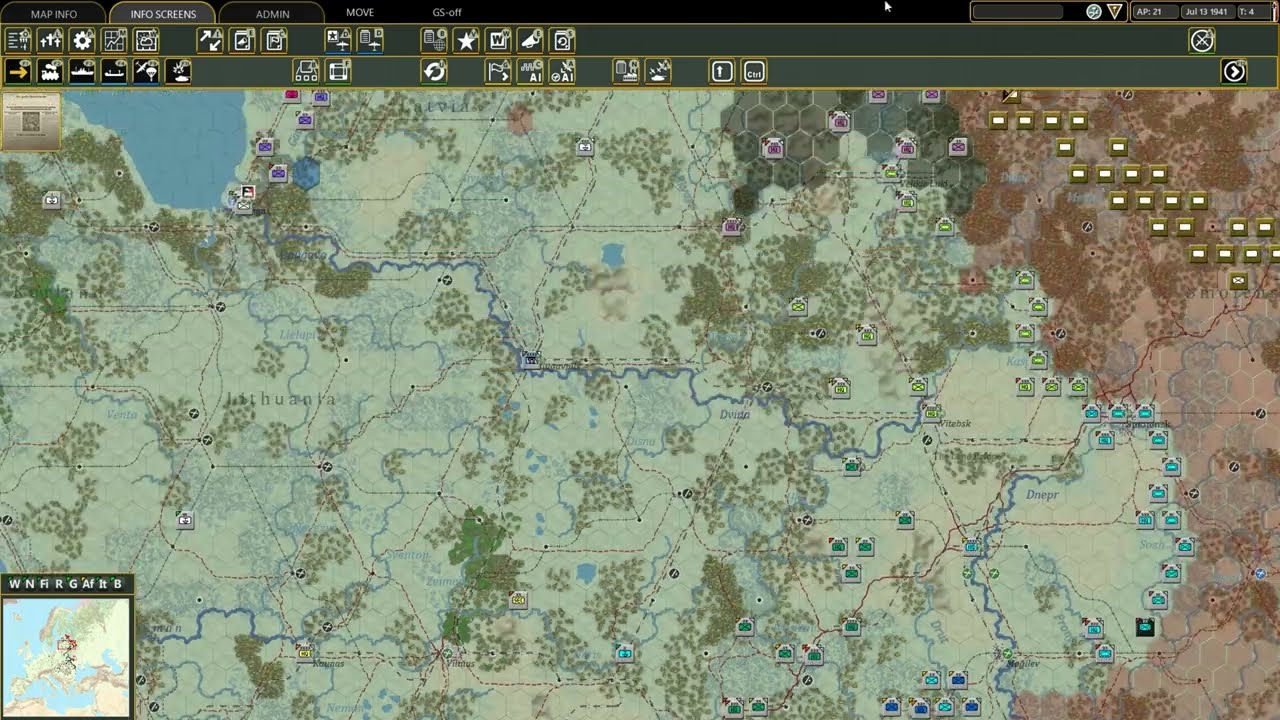Open air doctrine star-plane icon

(338, 40)
